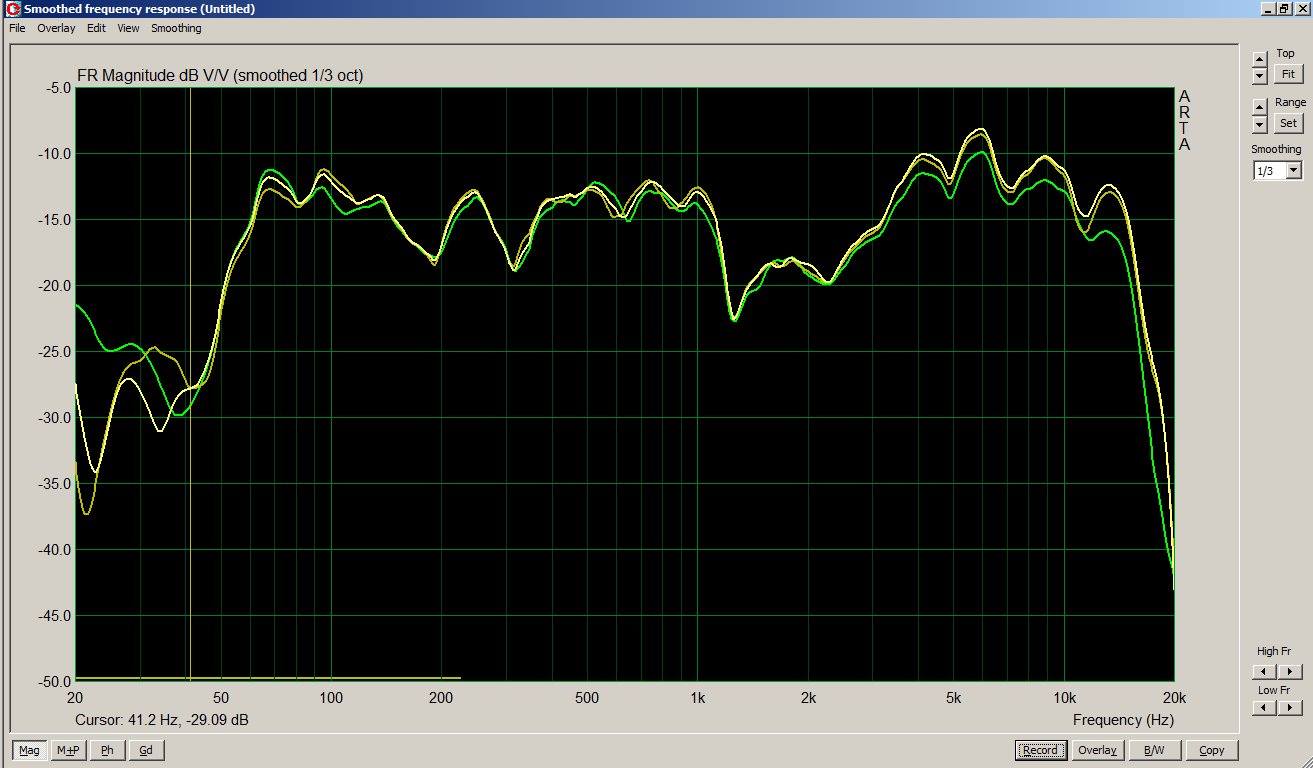Move Low Fr limit left
Viewport: 1313px width, 768px height.
coord(1264,708)
